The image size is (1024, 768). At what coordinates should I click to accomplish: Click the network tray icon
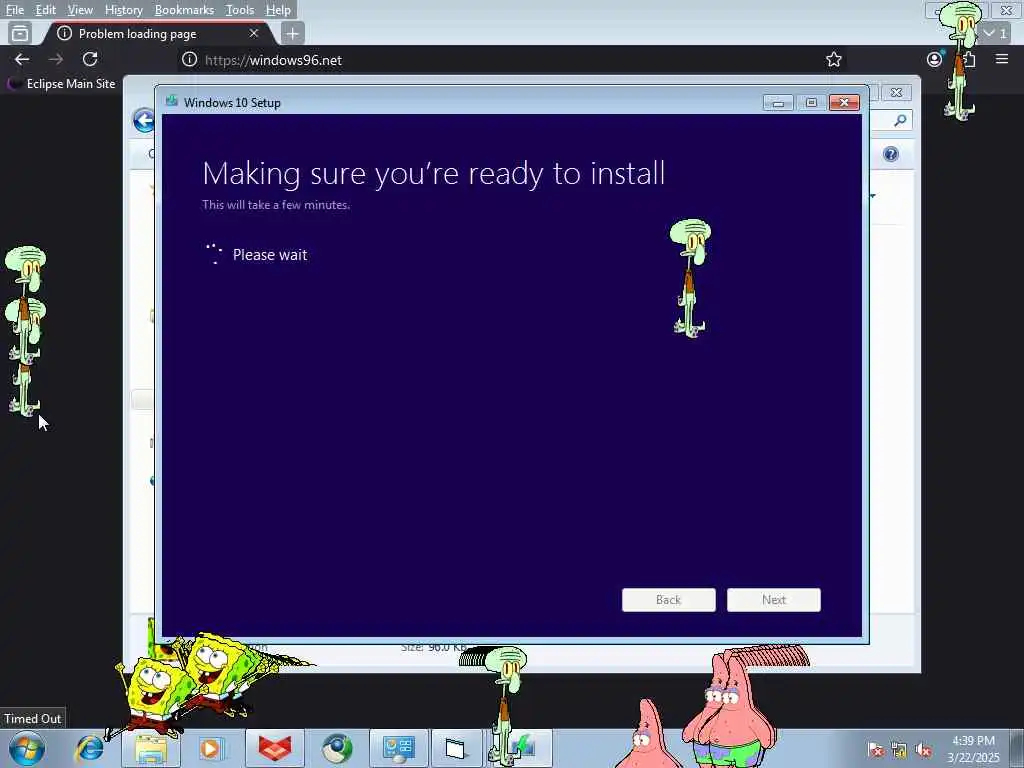click(x=899, y=750)
